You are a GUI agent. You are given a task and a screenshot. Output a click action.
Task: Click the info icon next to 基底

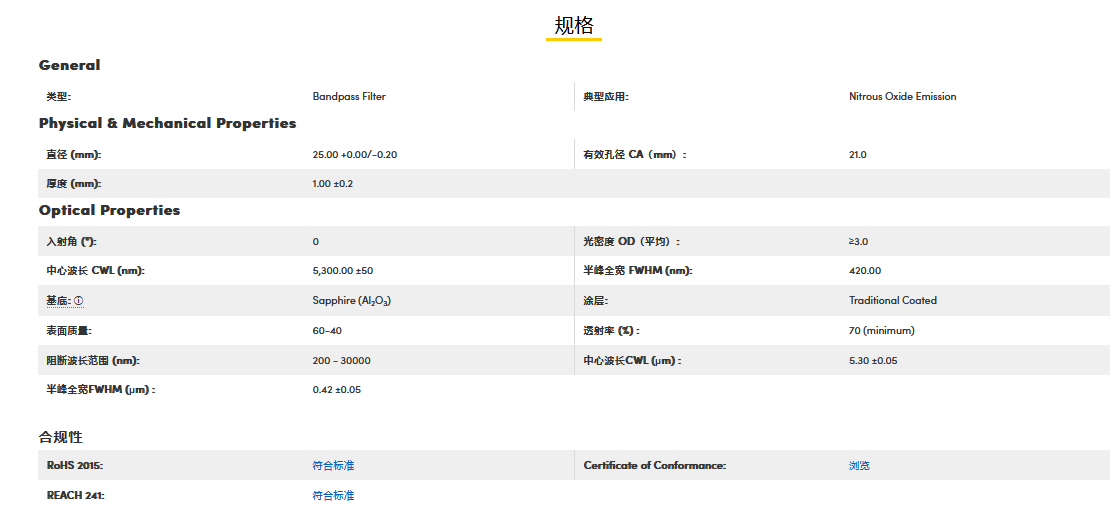coord(79,301)
